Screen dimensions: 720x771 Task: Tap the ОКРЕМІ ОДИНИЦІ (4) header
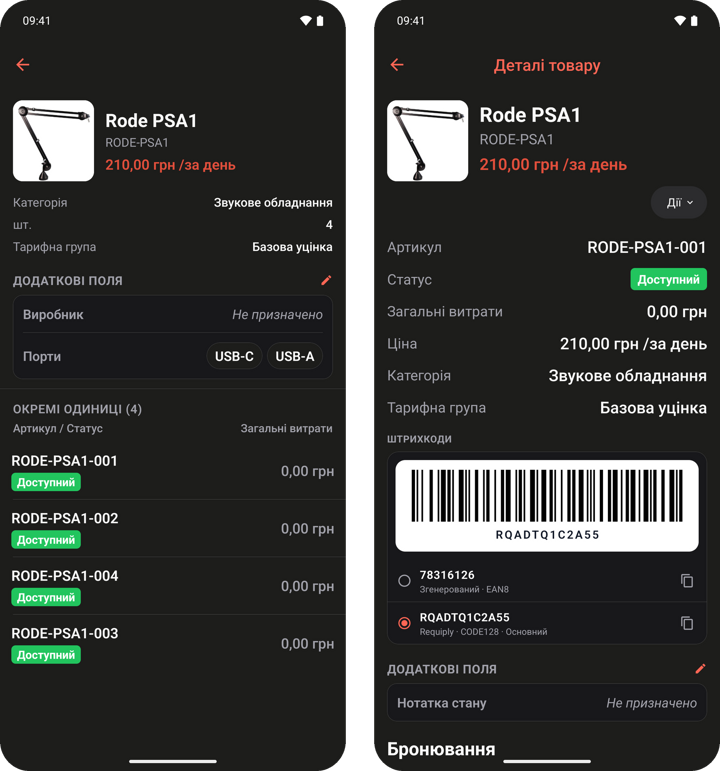click(x=77, y=409)
